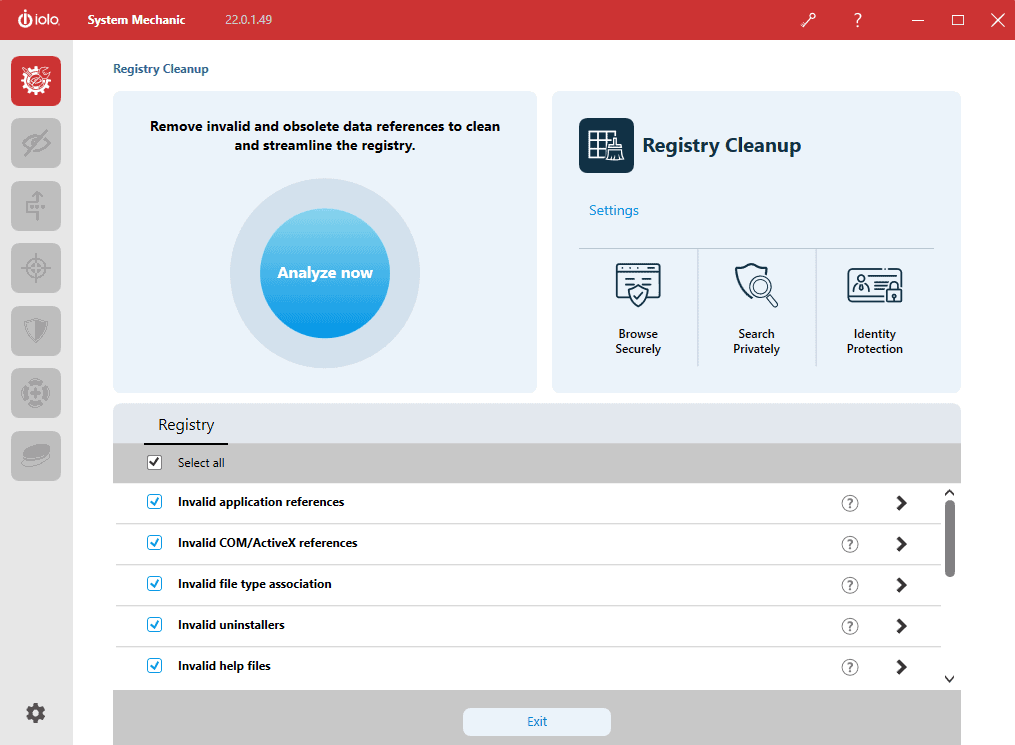Uncheck Invalid help files
Image resolution: width=1015 pixels, height=745 pixels.
tap(154, 666)
